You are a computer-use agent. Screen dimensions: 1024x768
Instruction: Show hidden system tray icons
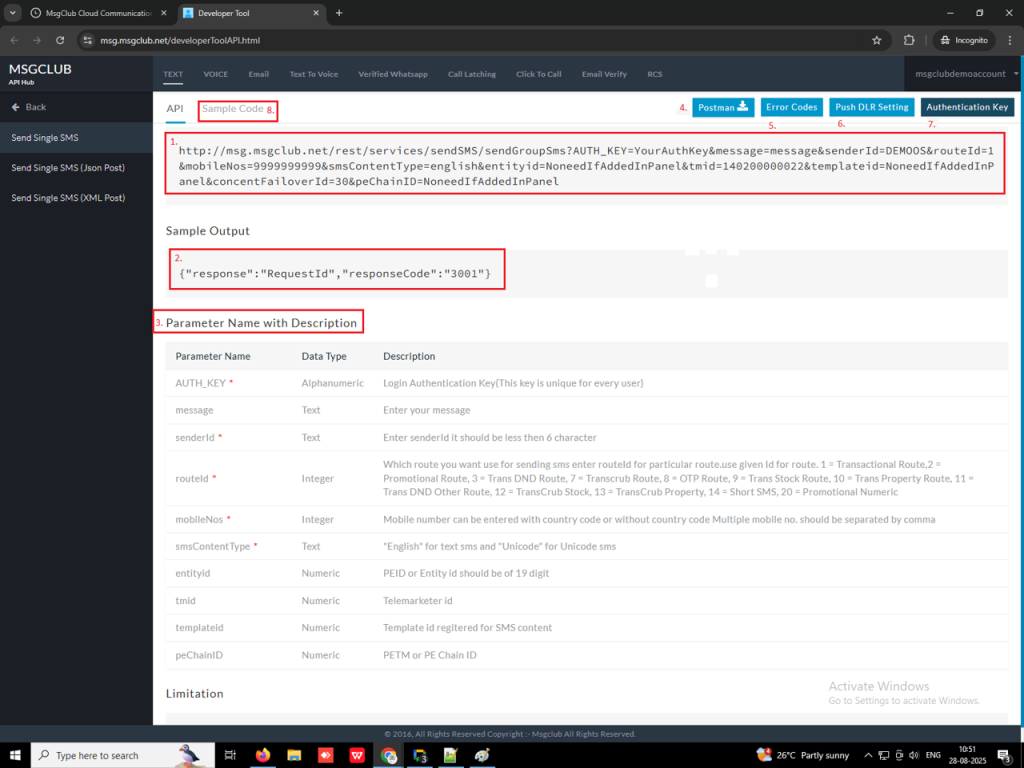pos(868,756)
